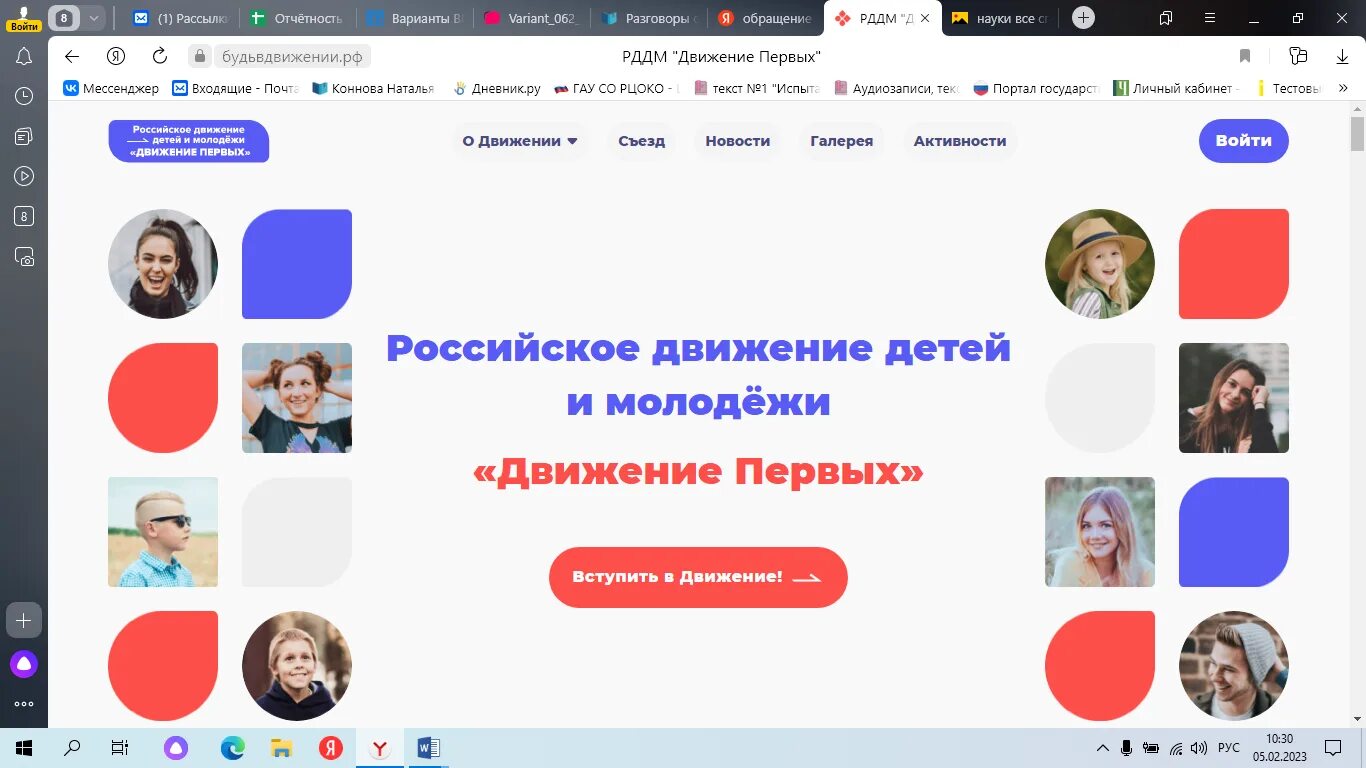Click Вступить в Движение! button

pos(698,577)
